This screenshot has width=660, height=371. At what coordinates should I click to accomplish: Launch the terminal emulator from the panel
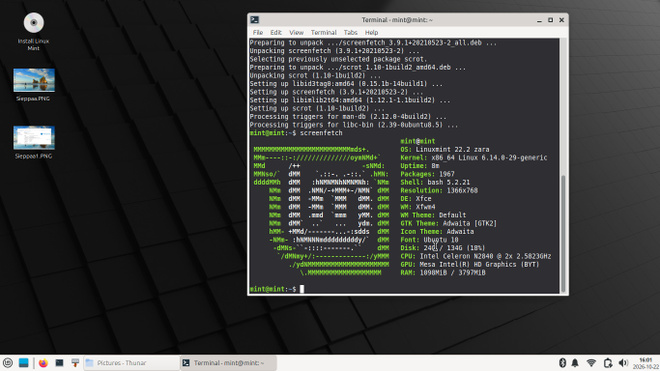pyautogui.click(x=59, y=363)
